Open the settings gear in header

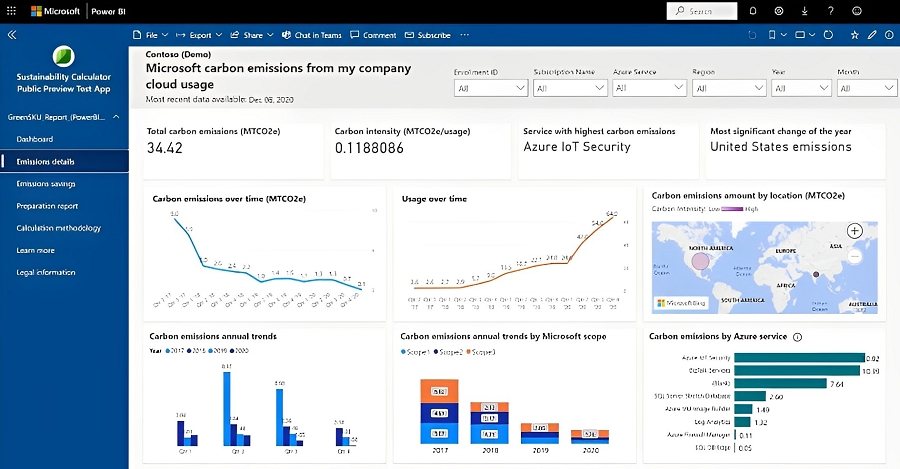[779, 11]
